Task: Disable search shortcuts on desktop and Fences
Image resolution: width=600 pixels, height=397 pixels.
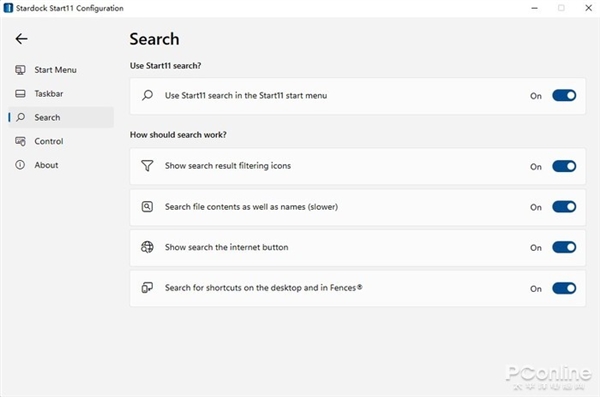Action: point(564,288)
